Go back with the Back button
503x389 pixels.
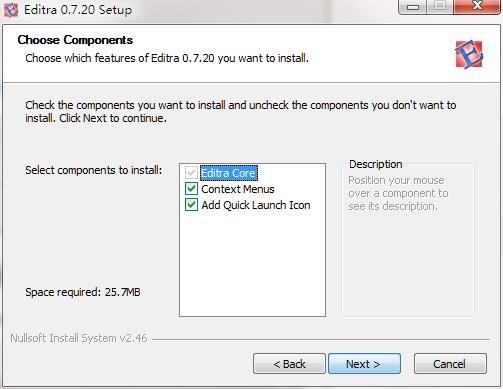click(289, 364)
